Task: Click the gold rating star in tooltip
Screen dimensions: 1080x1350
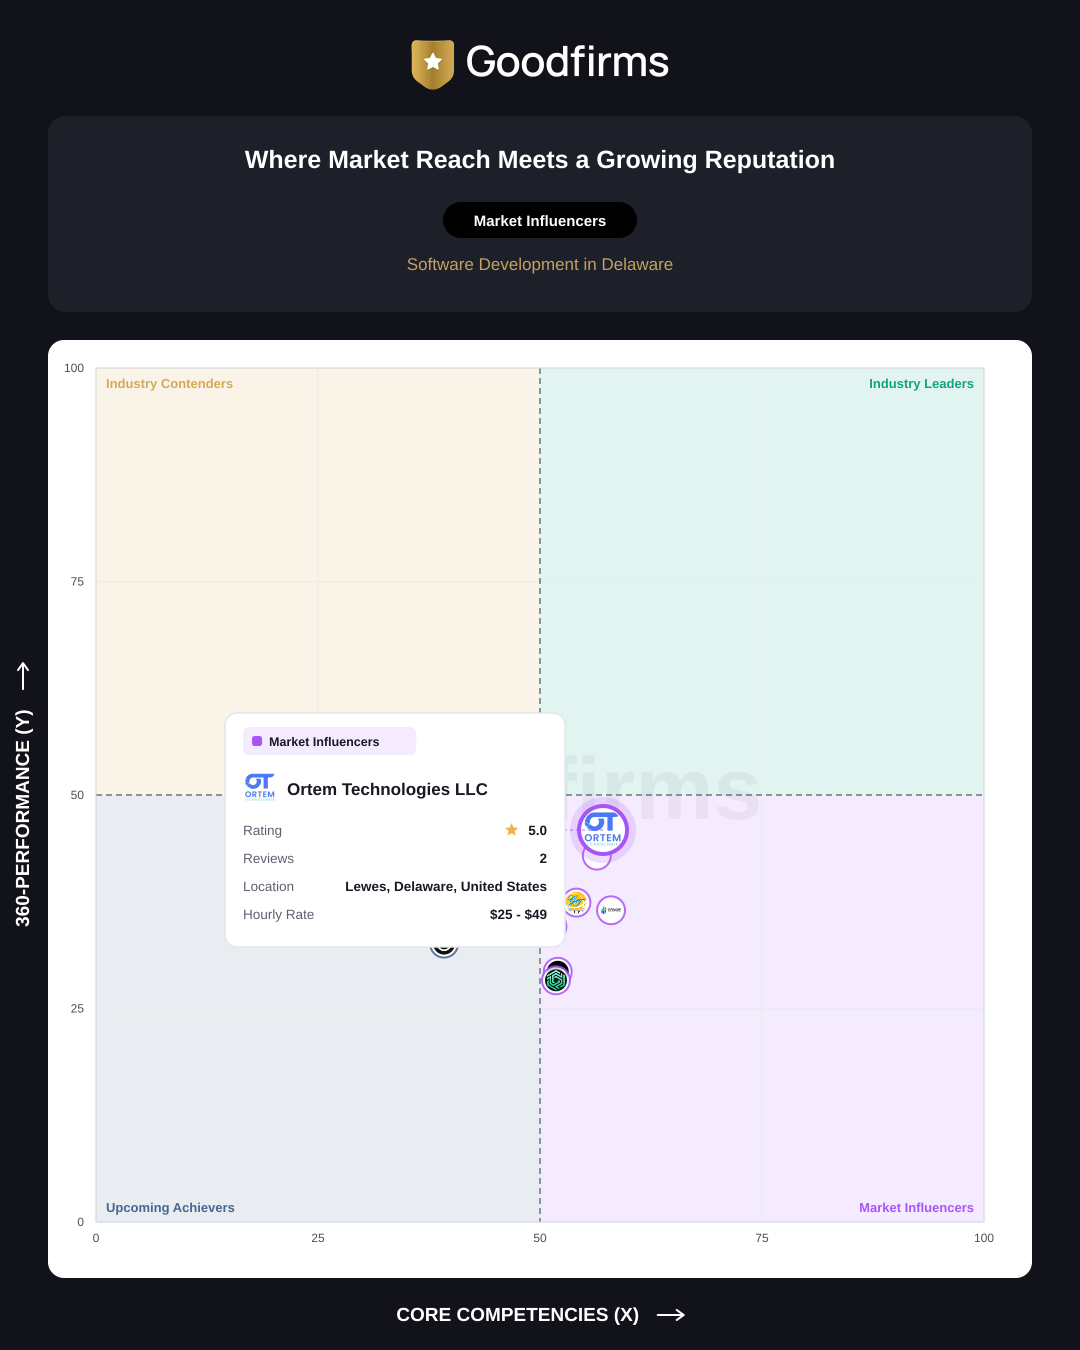Action: (x=512, y=830)
